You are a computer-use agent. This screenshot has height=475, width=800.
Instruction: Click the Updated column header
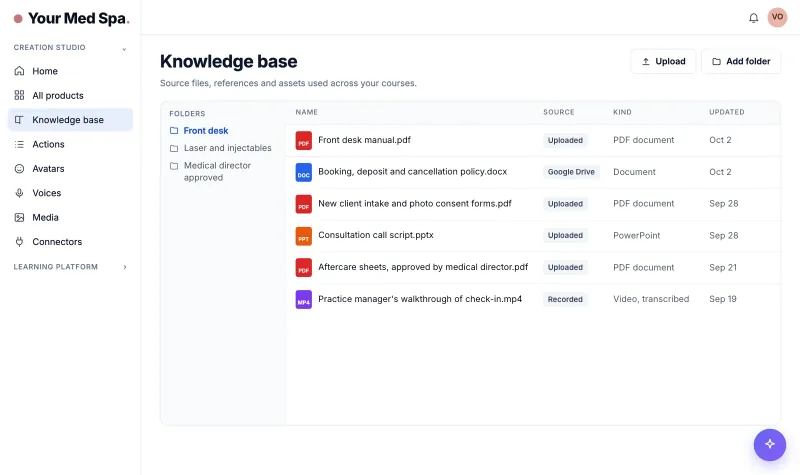point(727,112)
